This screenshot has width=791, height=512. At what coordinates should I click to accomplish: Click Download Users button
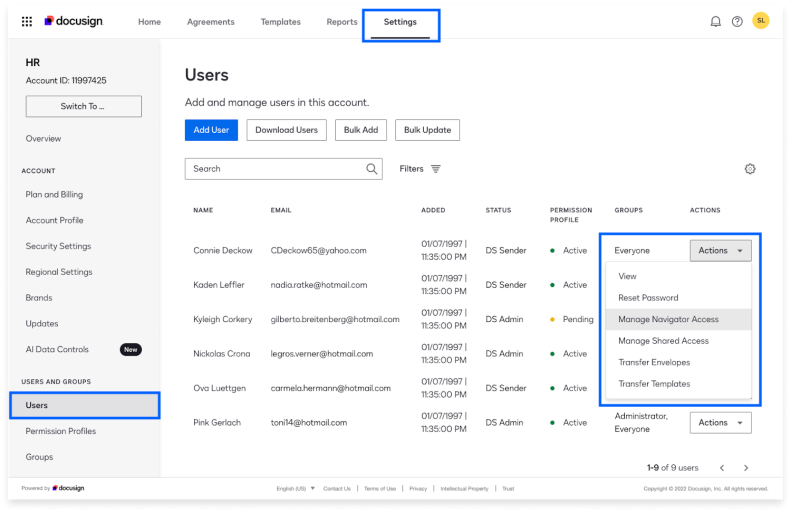tap(287, 130)
